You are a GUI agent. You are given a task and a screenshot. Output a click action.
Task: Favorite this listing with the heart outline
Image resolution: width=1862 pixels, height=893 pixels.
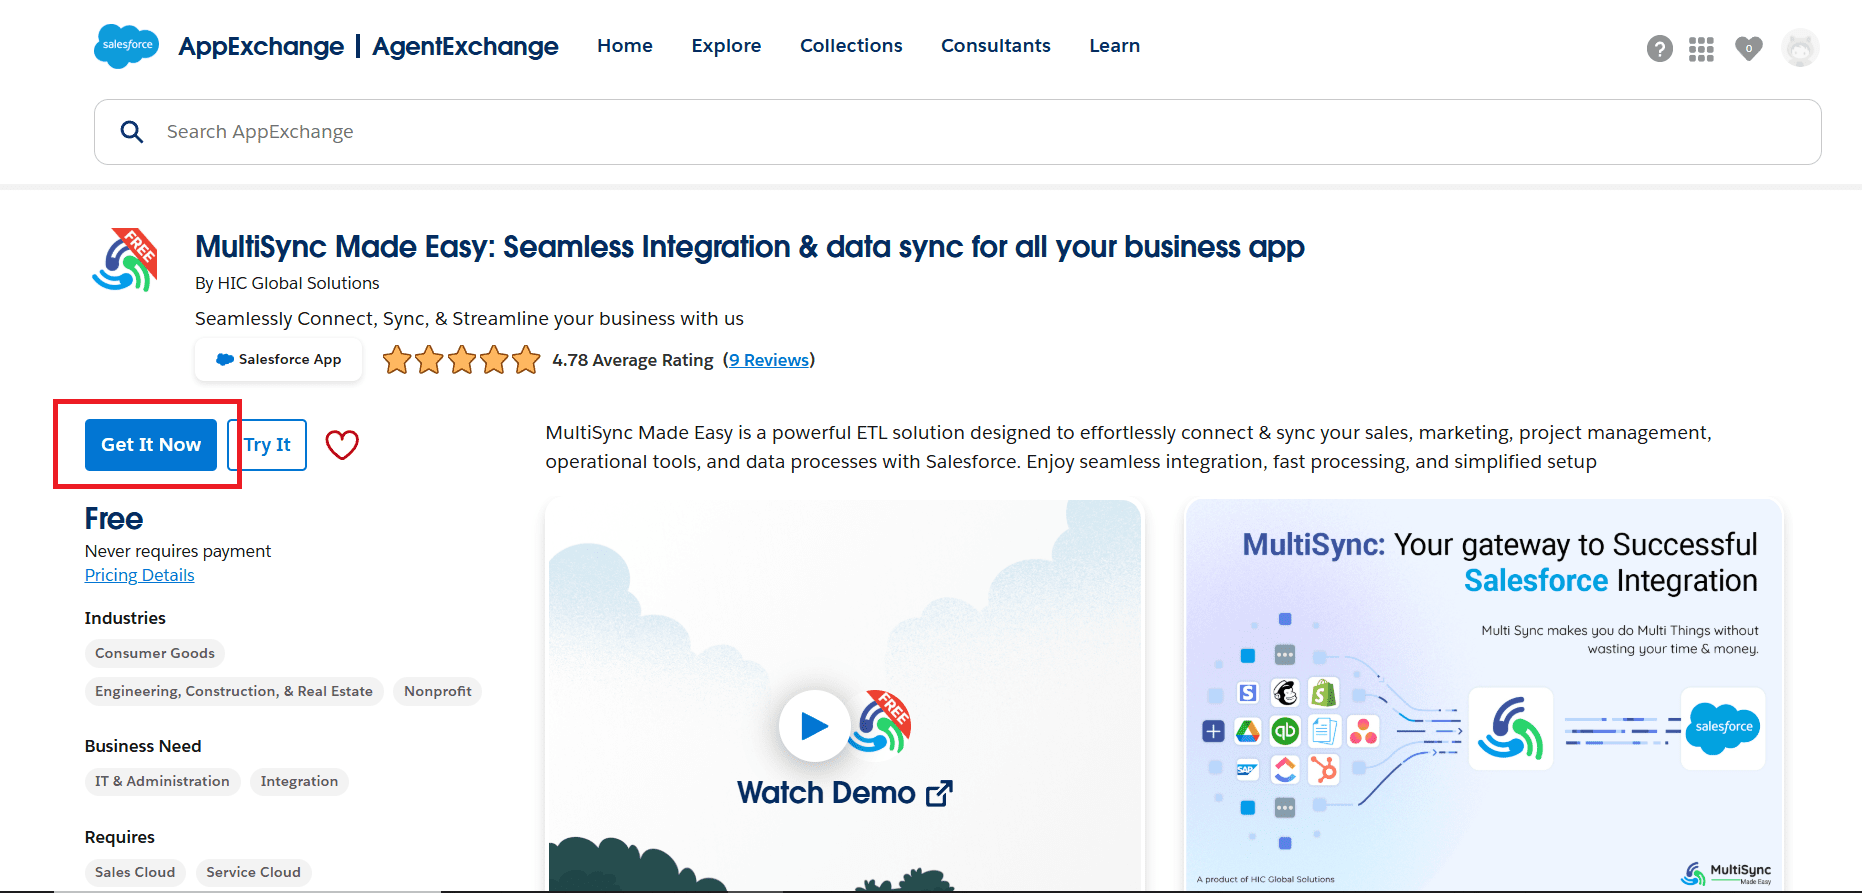coord(342,445)
